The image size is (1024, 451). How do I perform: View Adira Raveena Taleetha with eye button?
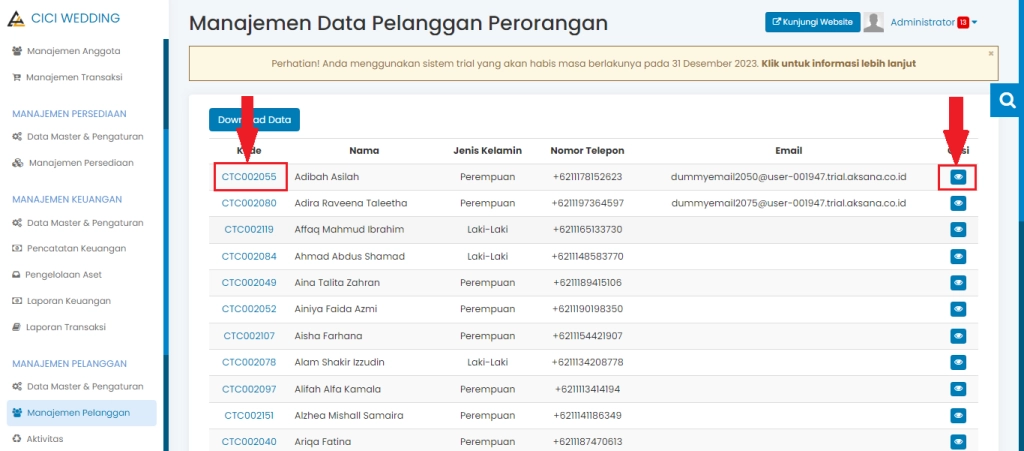point(957,204)
